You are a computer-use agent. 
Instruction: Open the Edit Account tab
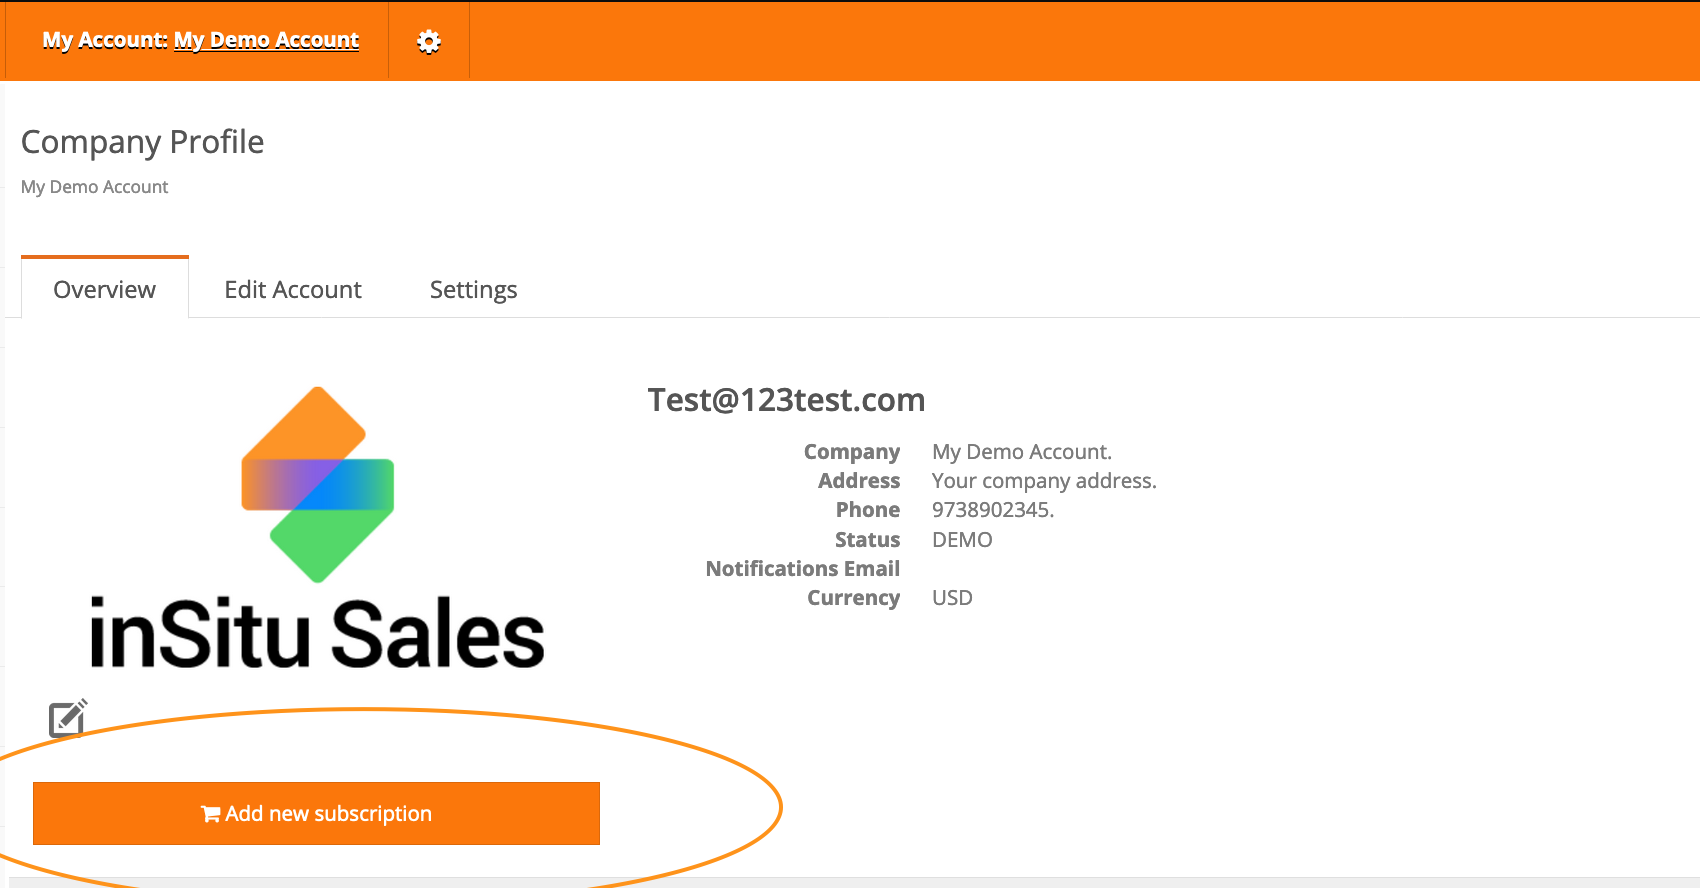pos(293,290)
